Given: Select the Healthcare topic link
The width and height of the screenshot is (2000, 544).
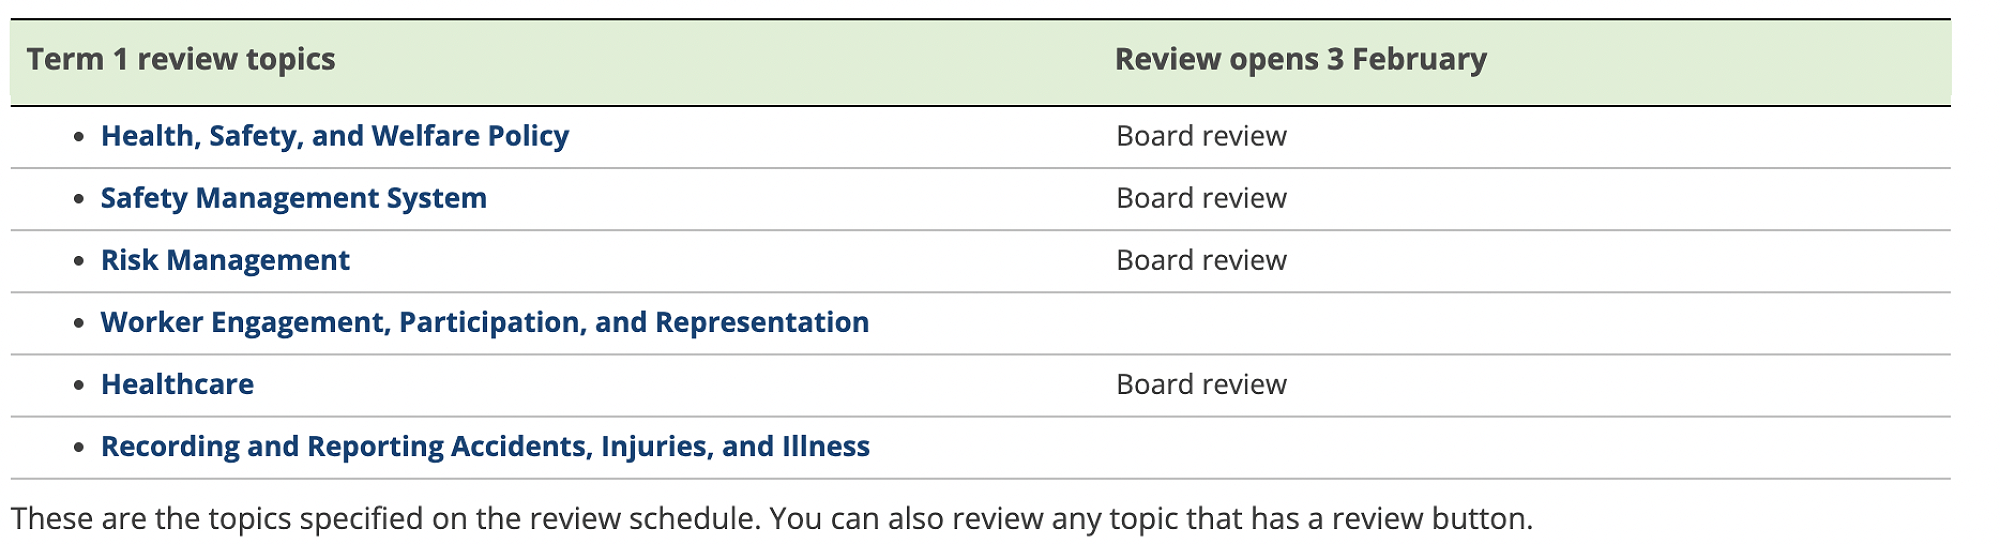Looking at the screenshot, I should [x=177, y=384].
